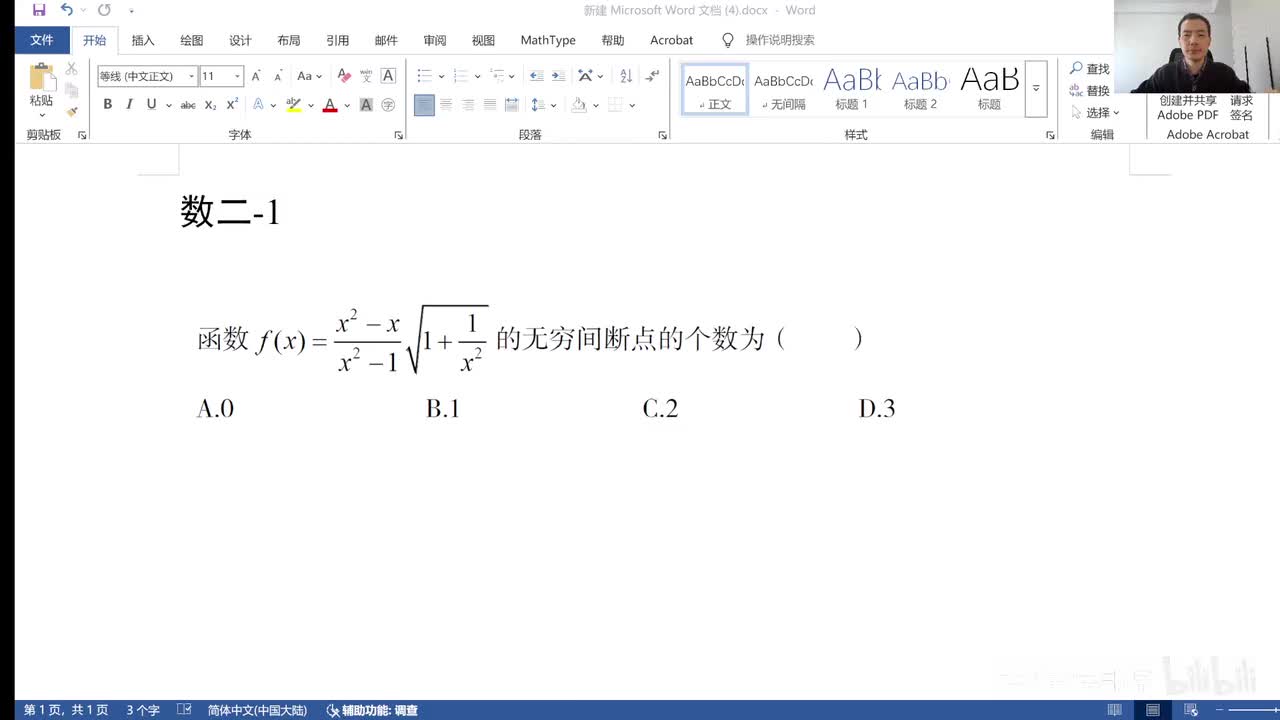Toggle justified text alignment
This screenshot has width=1280, height=720.
(x=490, y=105)
